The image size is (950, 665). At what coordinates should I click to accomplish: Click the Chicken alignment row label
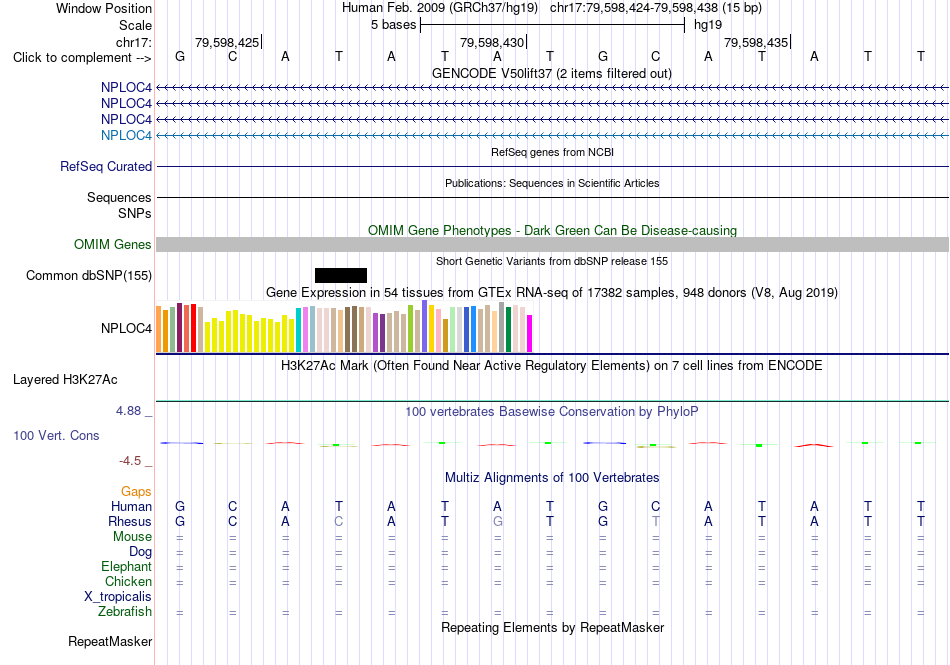(128, 581)
